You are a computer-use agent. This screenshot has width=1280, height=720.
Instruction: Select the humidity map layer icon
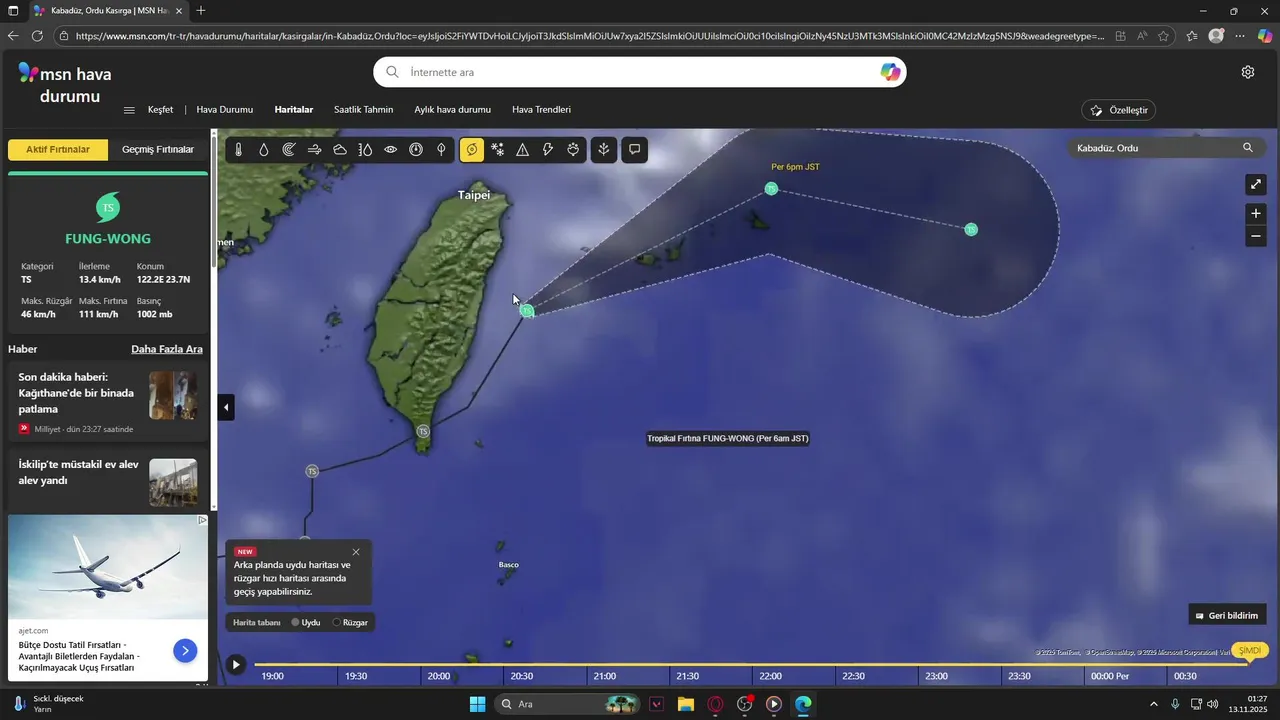pyautogui.click(x=365, y=150)
